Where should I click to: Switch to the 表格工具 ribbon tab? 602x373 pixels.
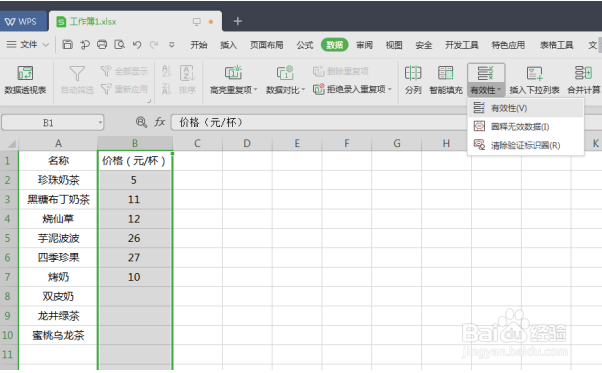tap(556, 45)
